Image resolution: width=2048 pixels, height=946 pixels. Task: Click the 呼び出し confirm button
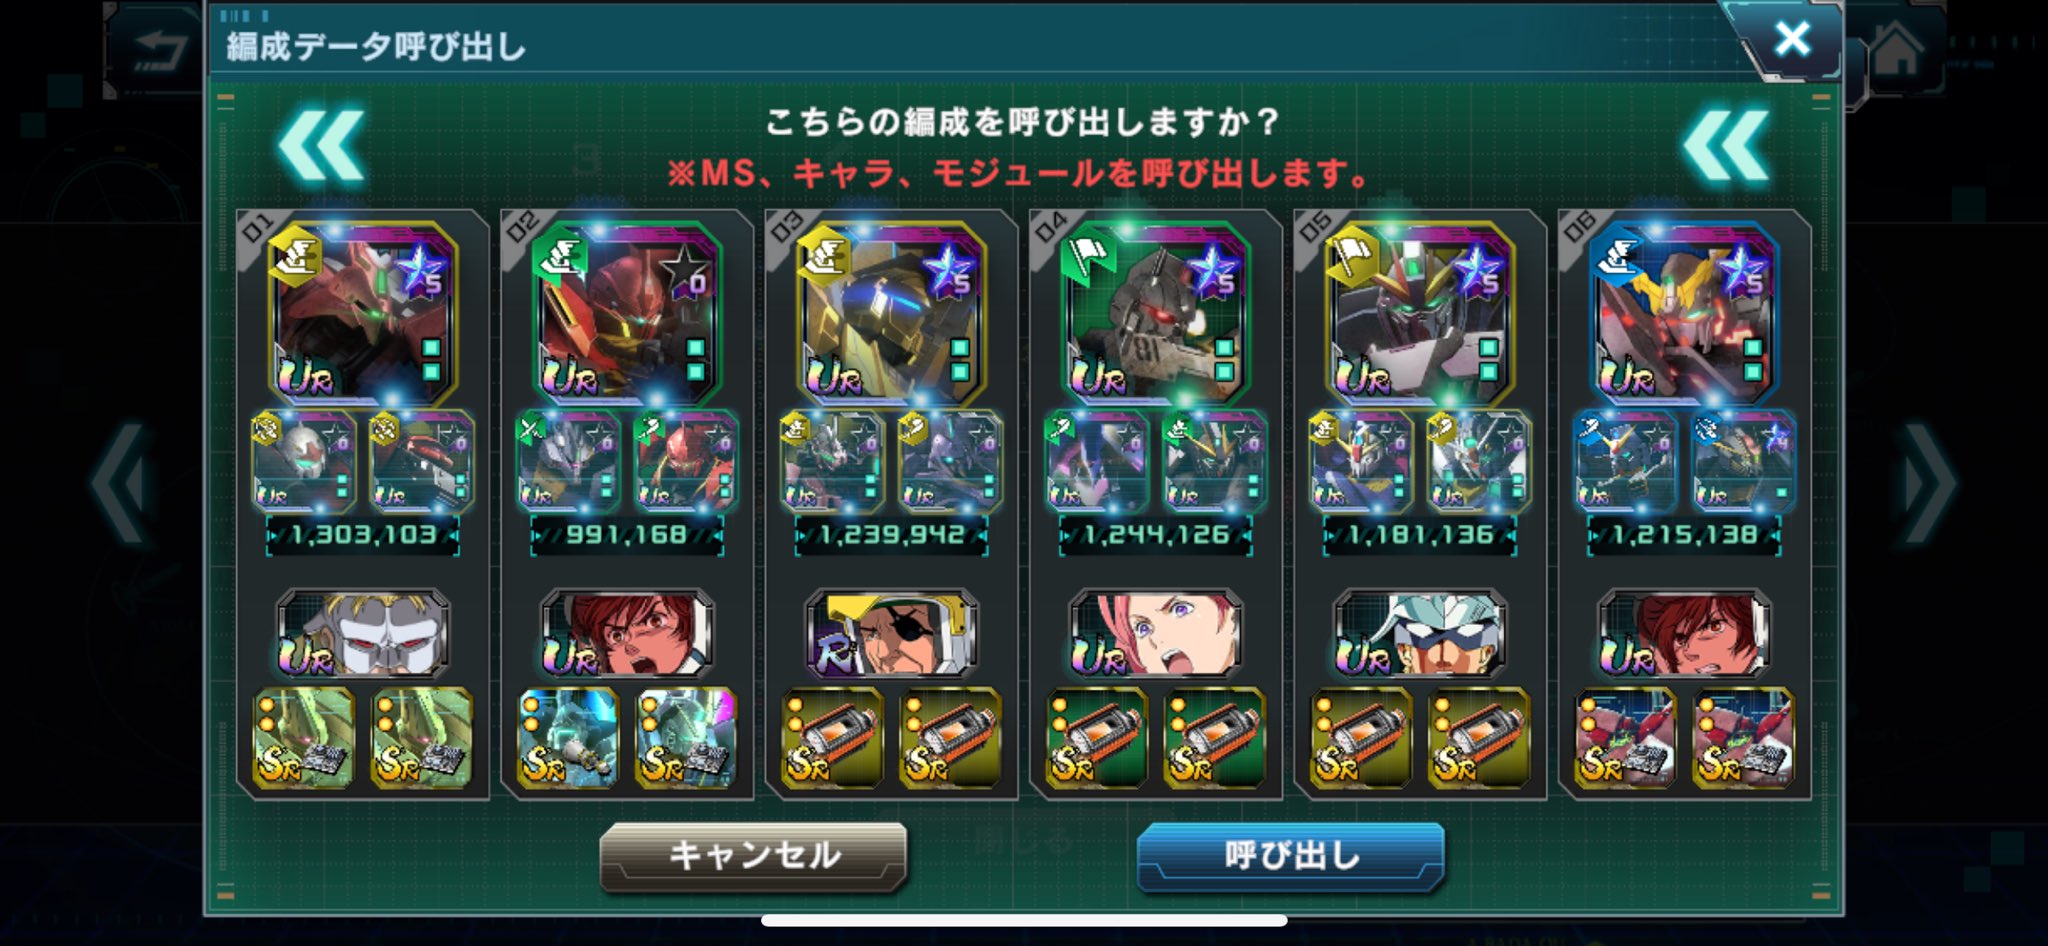(1290, 856)
